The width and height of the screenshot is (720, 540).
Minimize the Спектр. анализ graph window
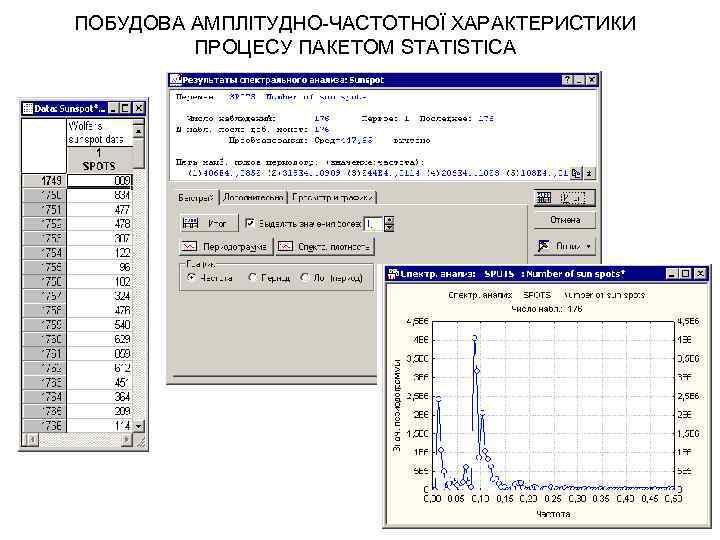(672, 274)
